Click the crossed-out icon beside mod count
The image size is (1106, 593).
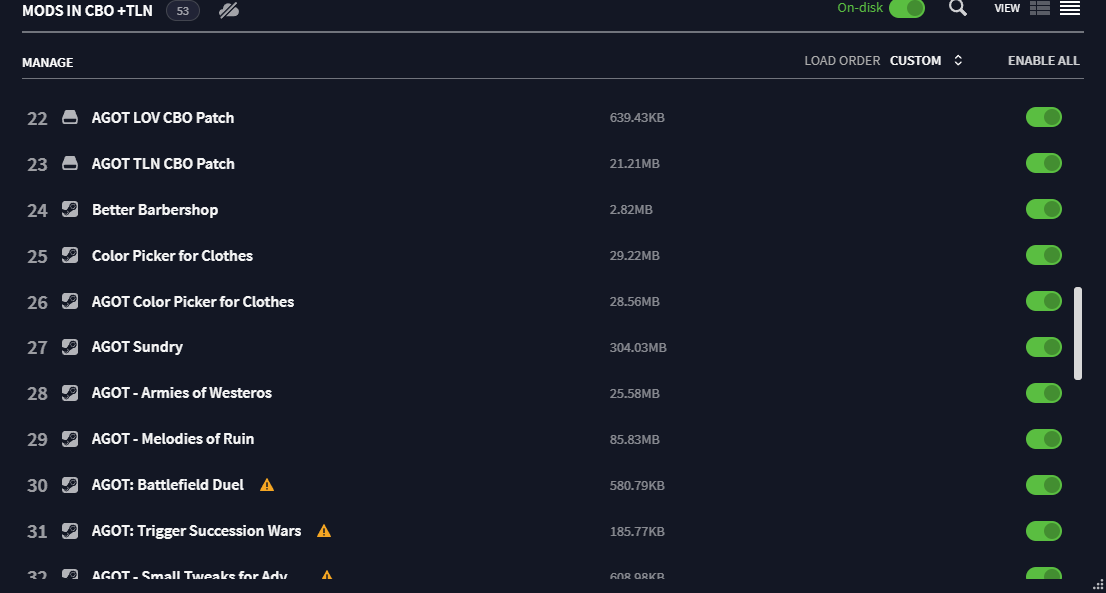pyautogui.click(x=229, y=11)
